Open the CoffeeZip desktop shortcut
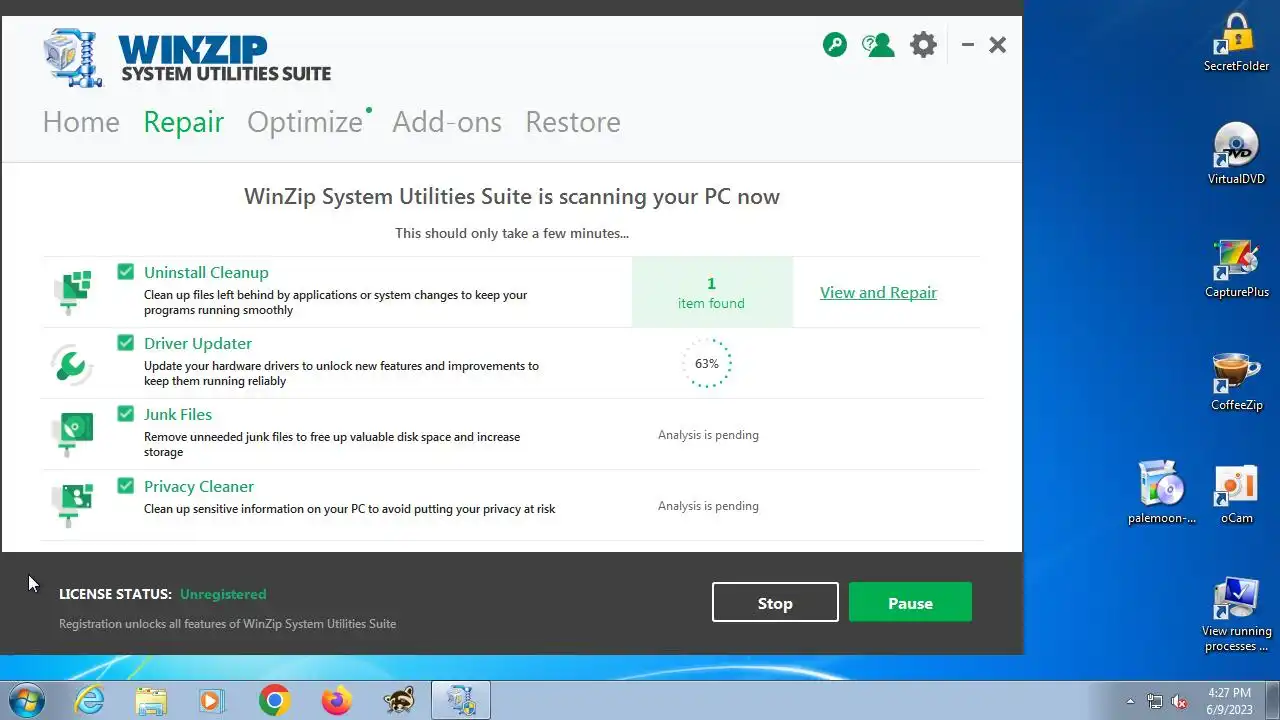1280x720 pixels. point(1236,381)
